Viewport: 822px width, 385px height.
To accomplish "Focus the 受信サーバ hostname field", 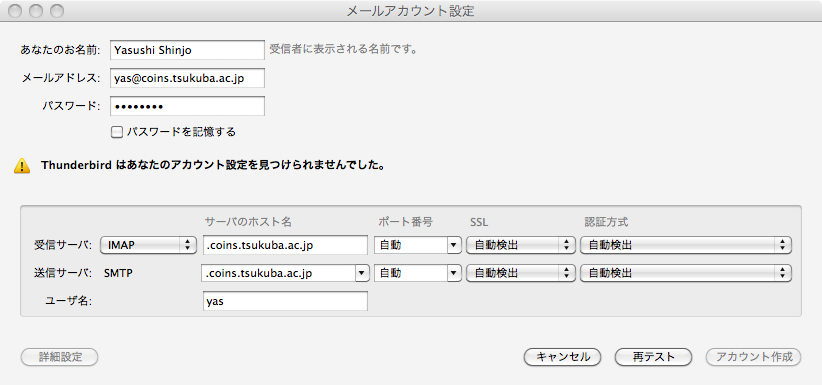I will [285, 245].
